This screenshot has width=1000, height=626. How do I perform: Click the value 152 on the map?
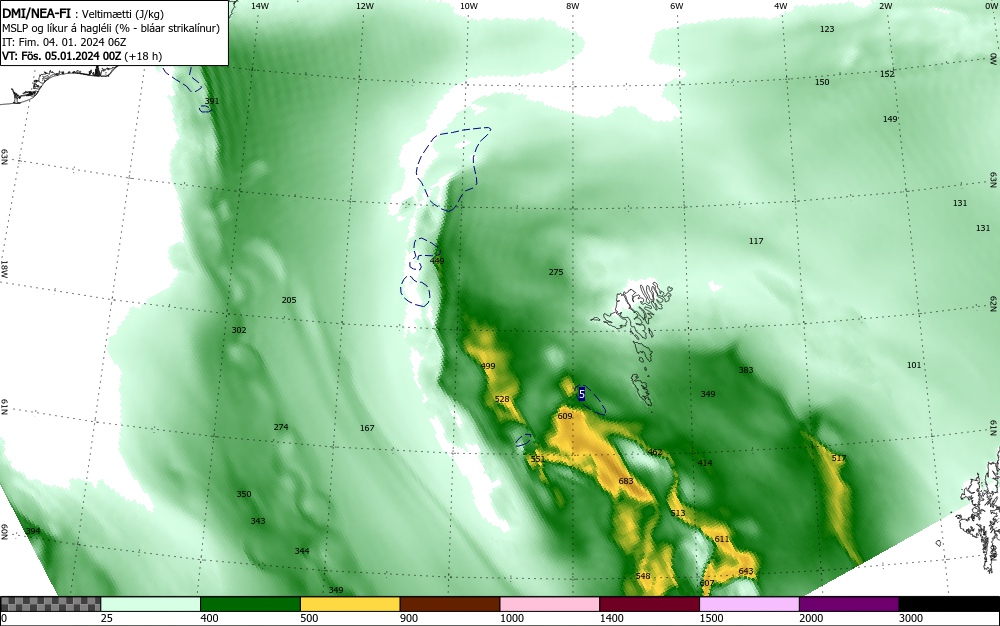pyautogui.click(x=887, y=73)
